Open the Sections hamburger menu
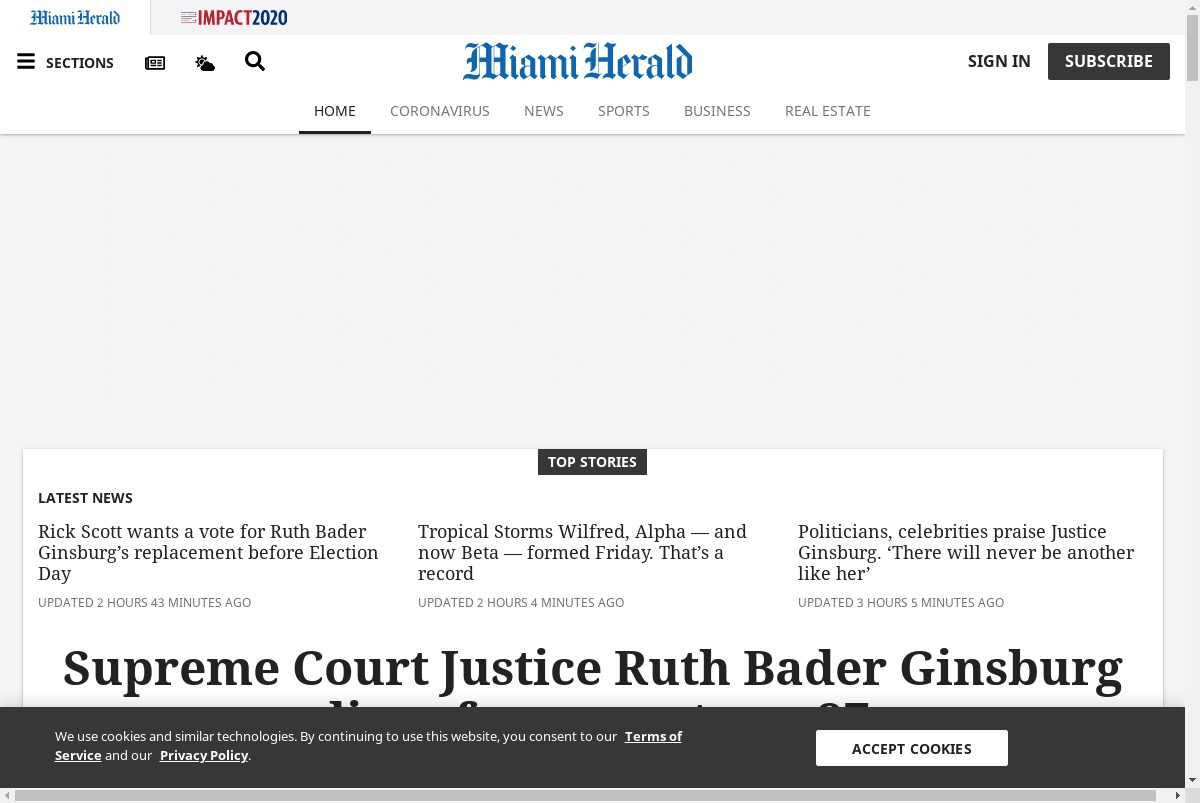Screen dimensions: 1200x803 point(26,62)
